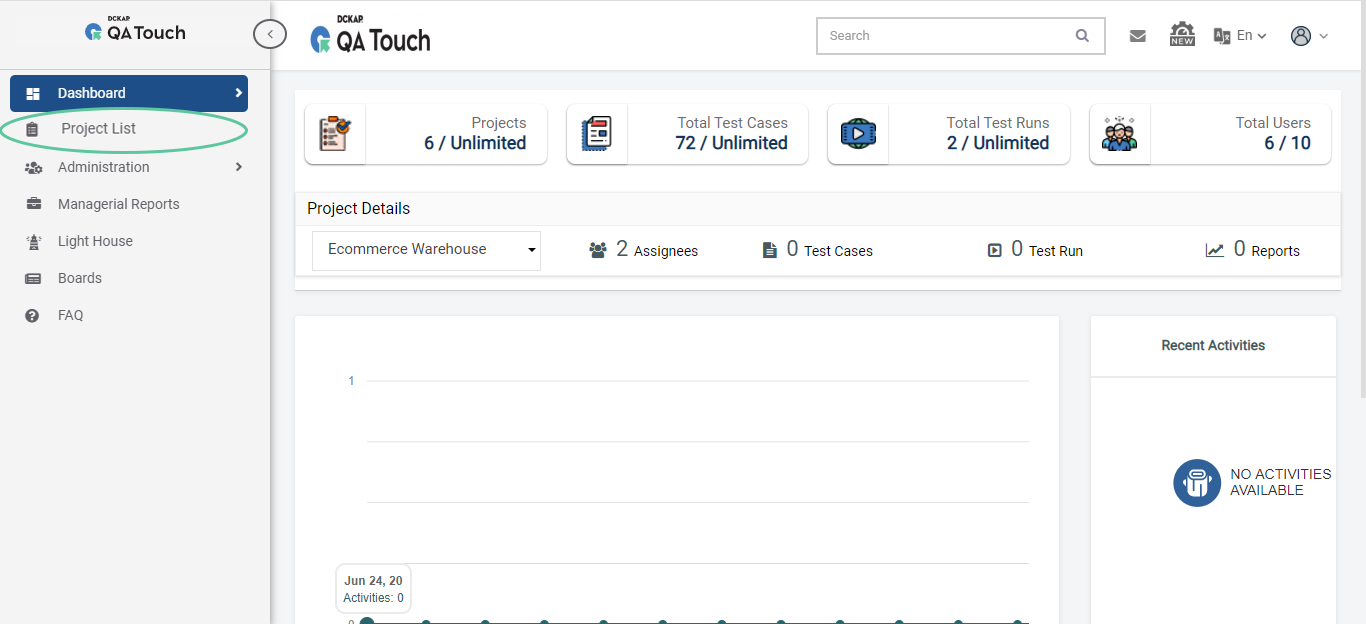The image size is (1366, 624).
Task: Open the Projects 6 / Unlimited card
Action: 426,133
